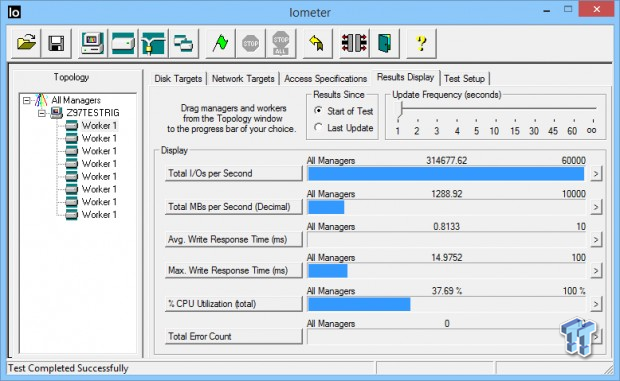The width and height of the screenshot is (620, 381).
Task: Click the 14.9752 max response value
Action: tap(446, 258)
